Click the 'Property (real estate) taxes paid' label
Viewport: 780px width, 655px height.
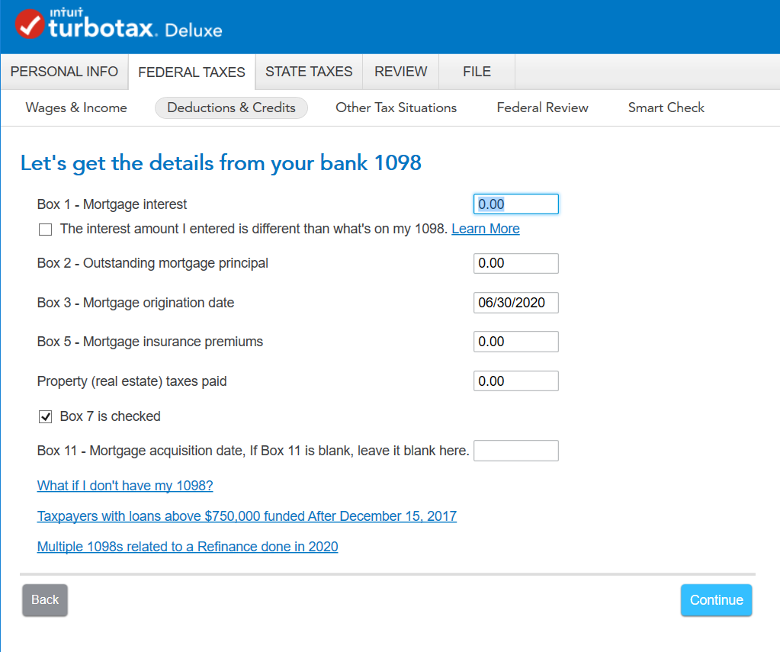point(132,381)
